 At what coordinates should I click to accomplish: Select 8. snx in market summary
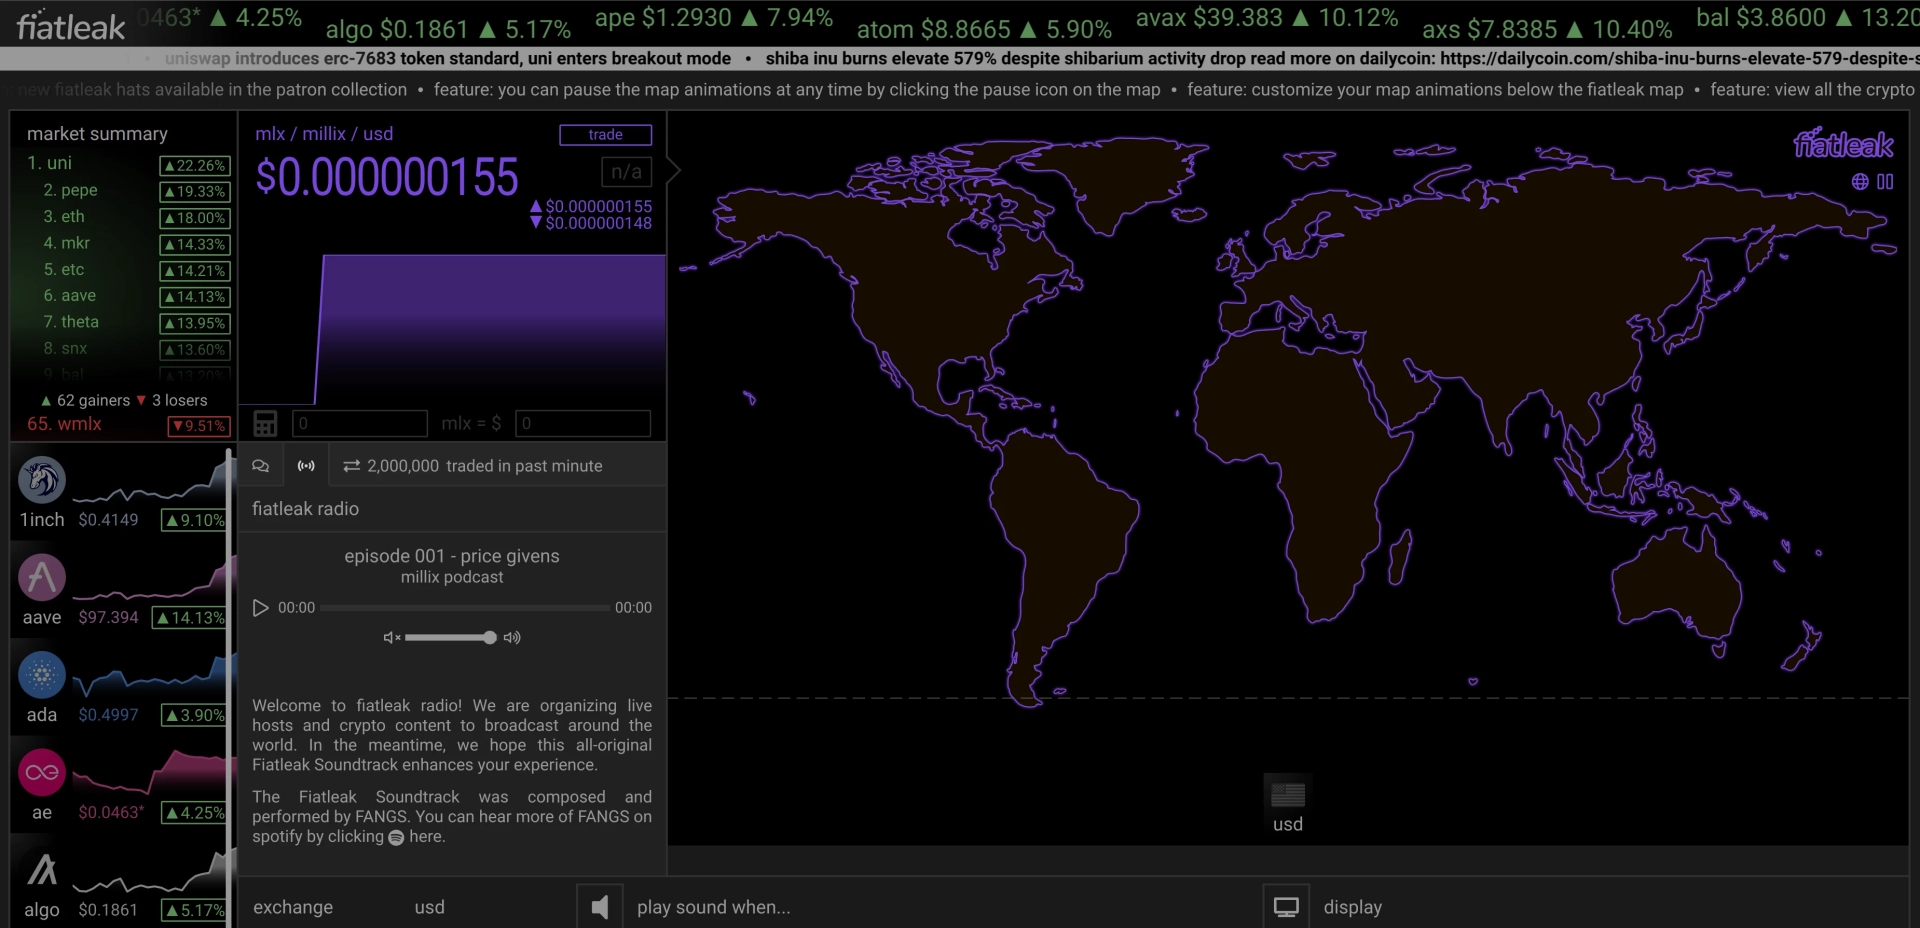[x=128, y=349]
